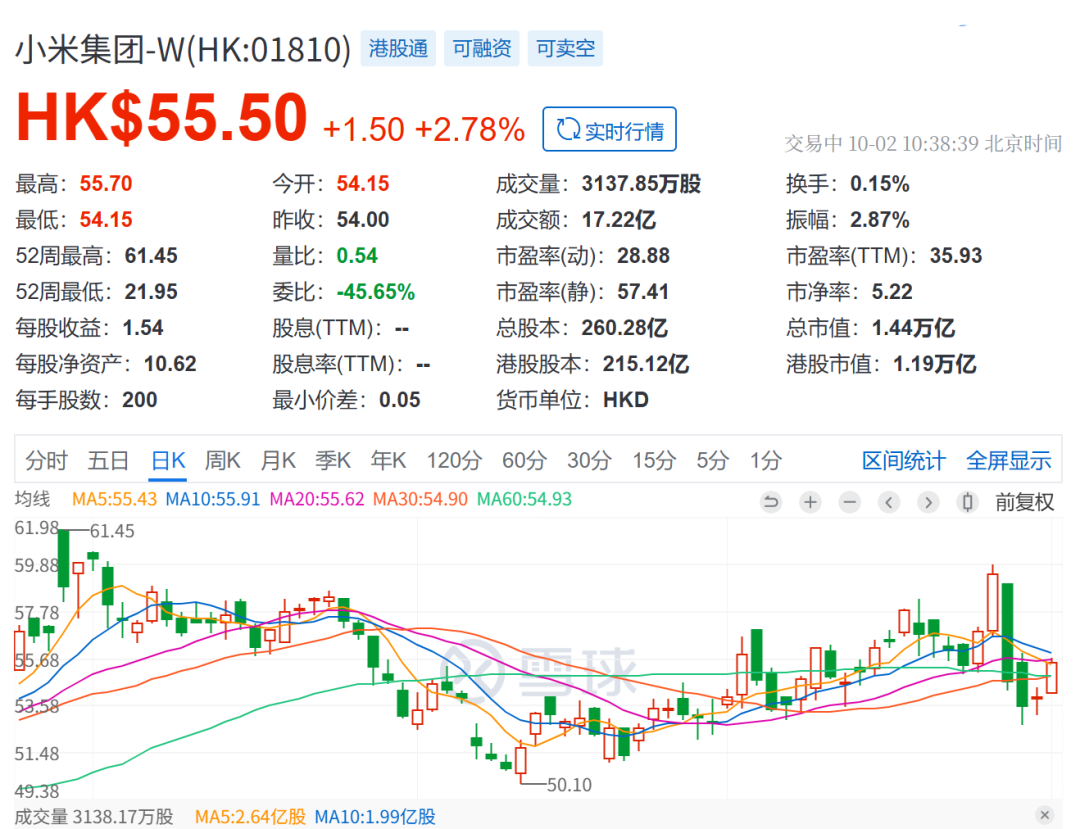Image resolution: width=1080 pixels, height=829 pixels.
Task: Select the 1分 interval tab
Action: pyautogui.click(x=766, y=460)
